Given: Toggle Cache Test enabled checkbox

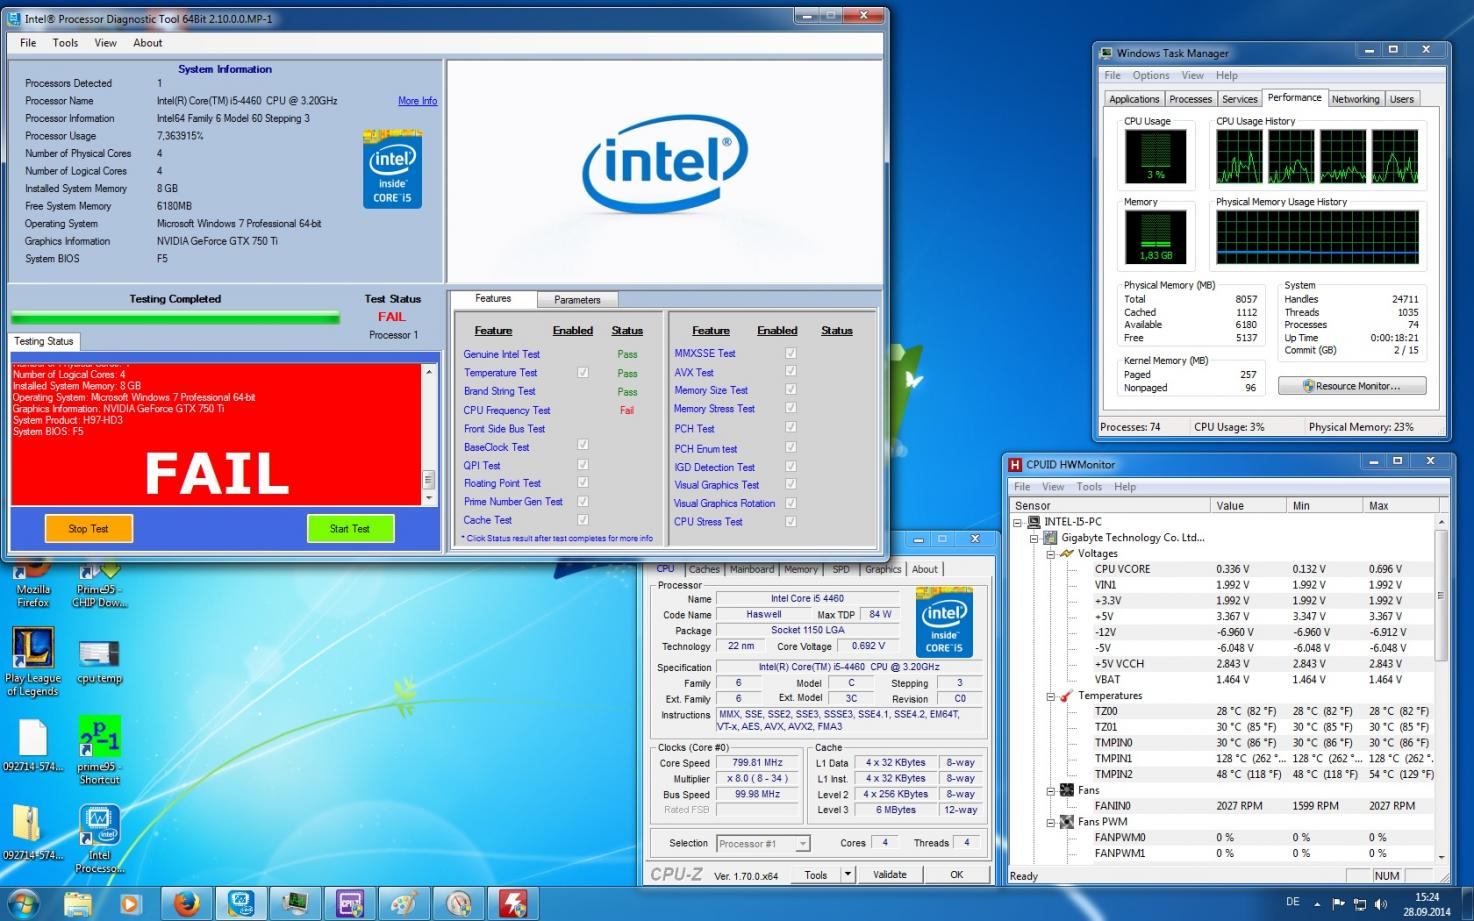Looking at the screenshot, I should (583, 520).
